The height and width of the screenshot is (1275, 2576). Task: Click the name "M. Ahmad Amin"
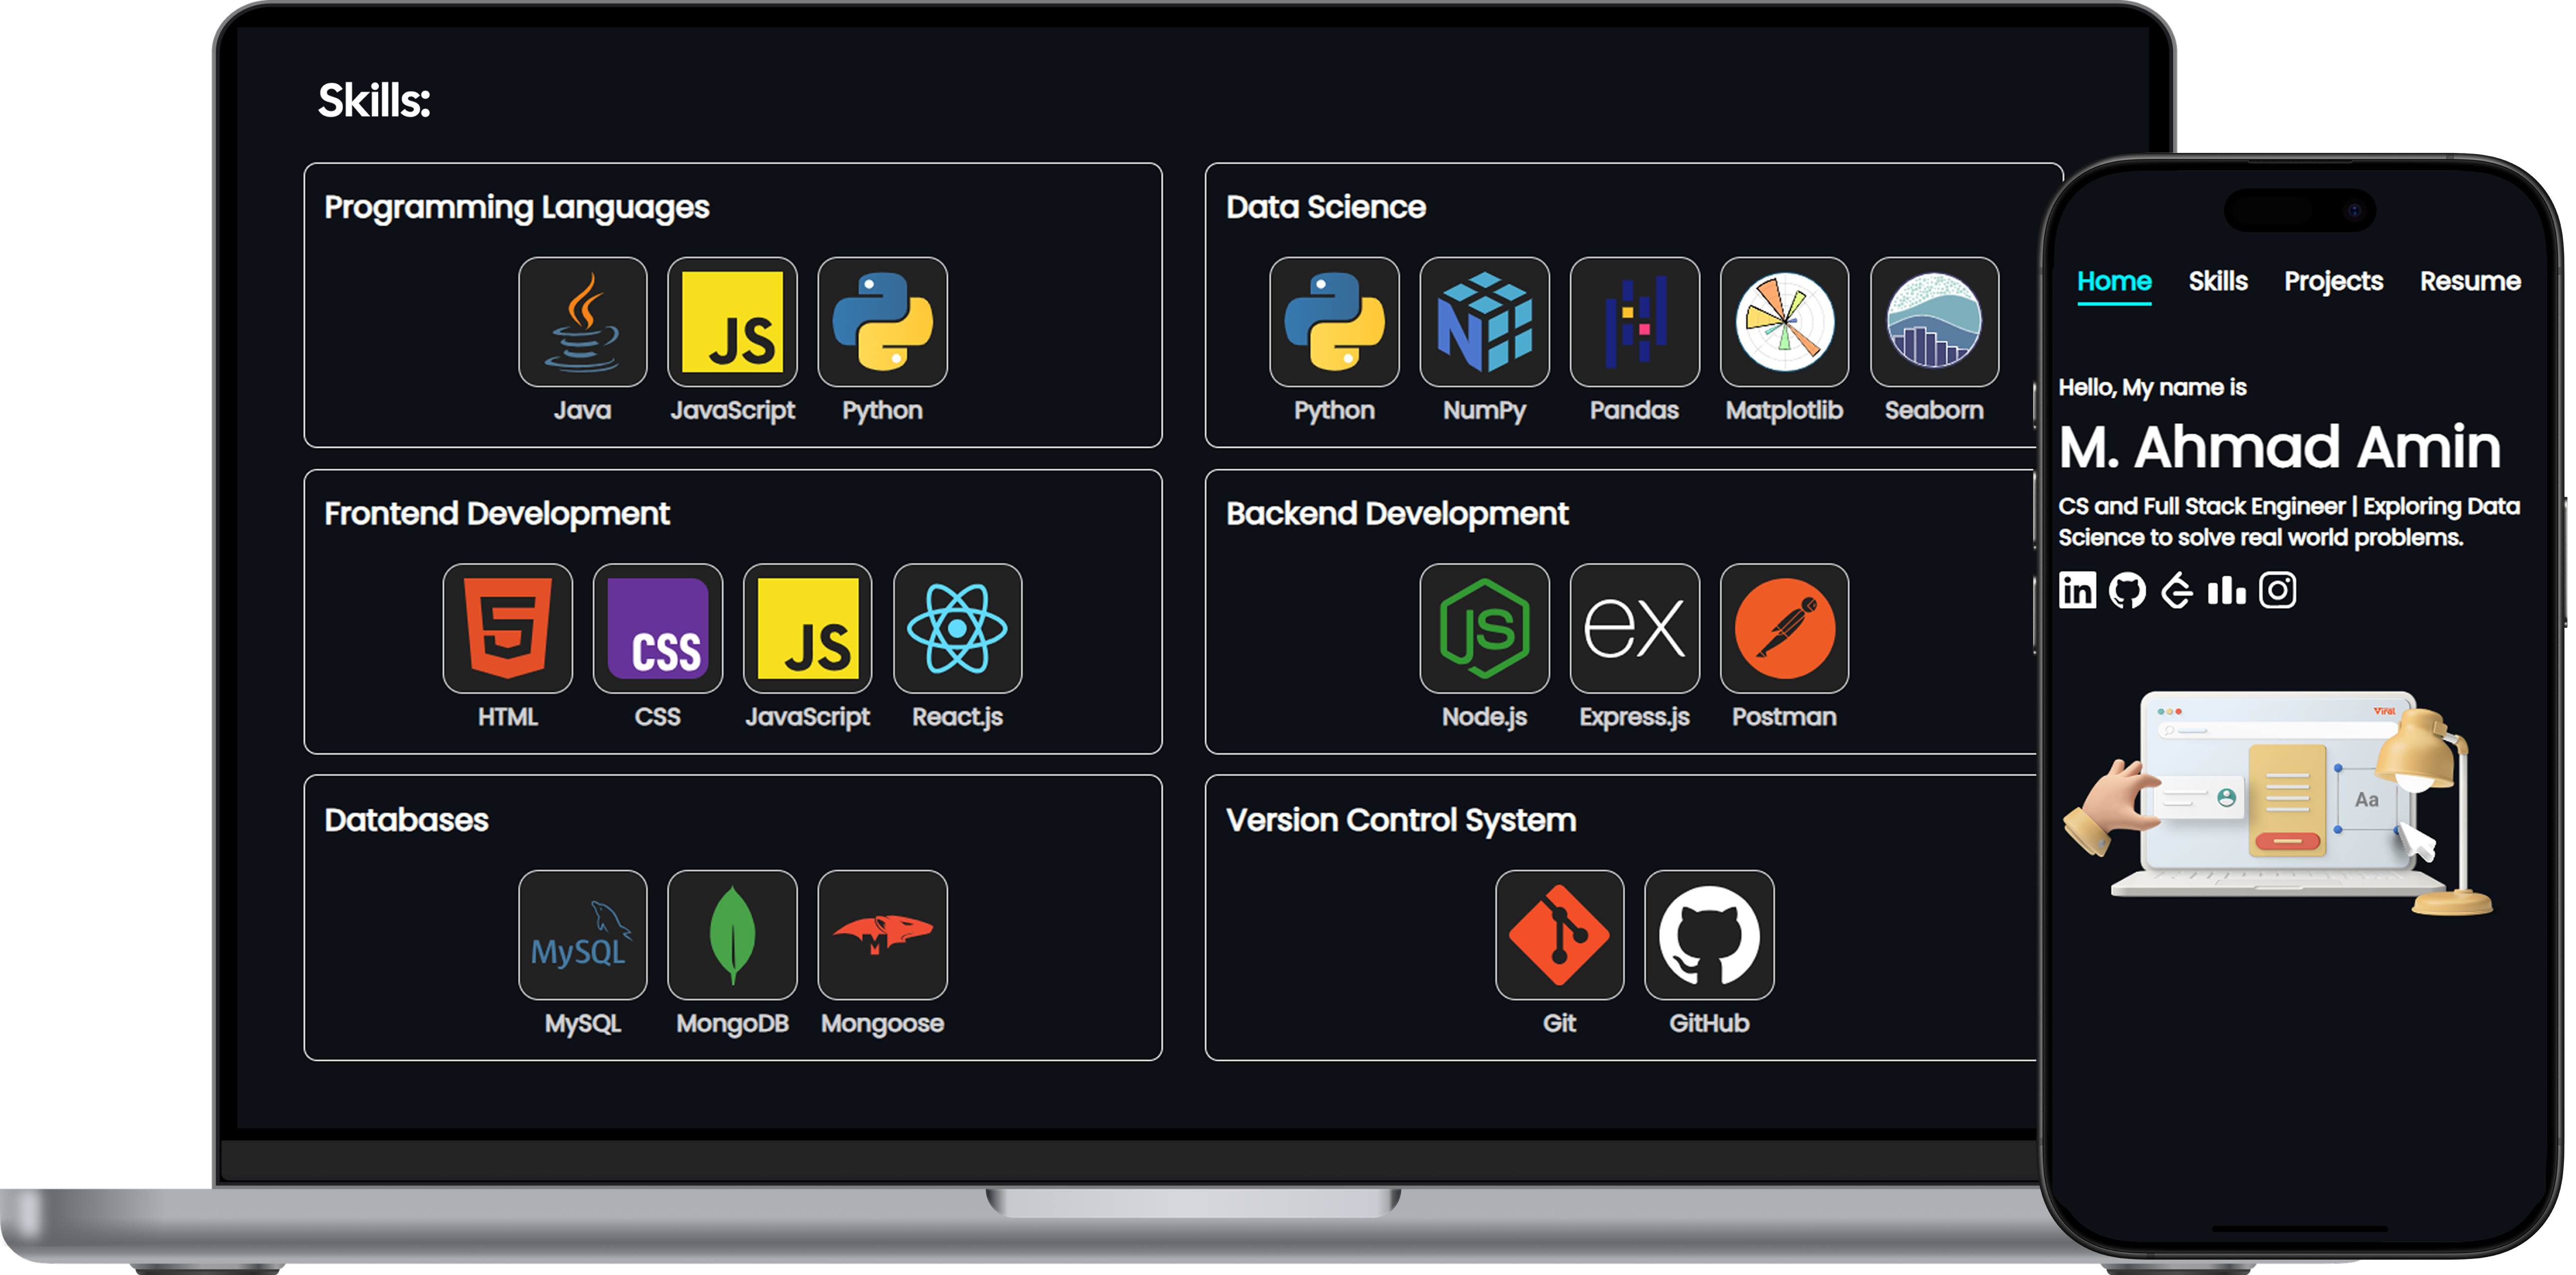click(x=2280, y=447)
